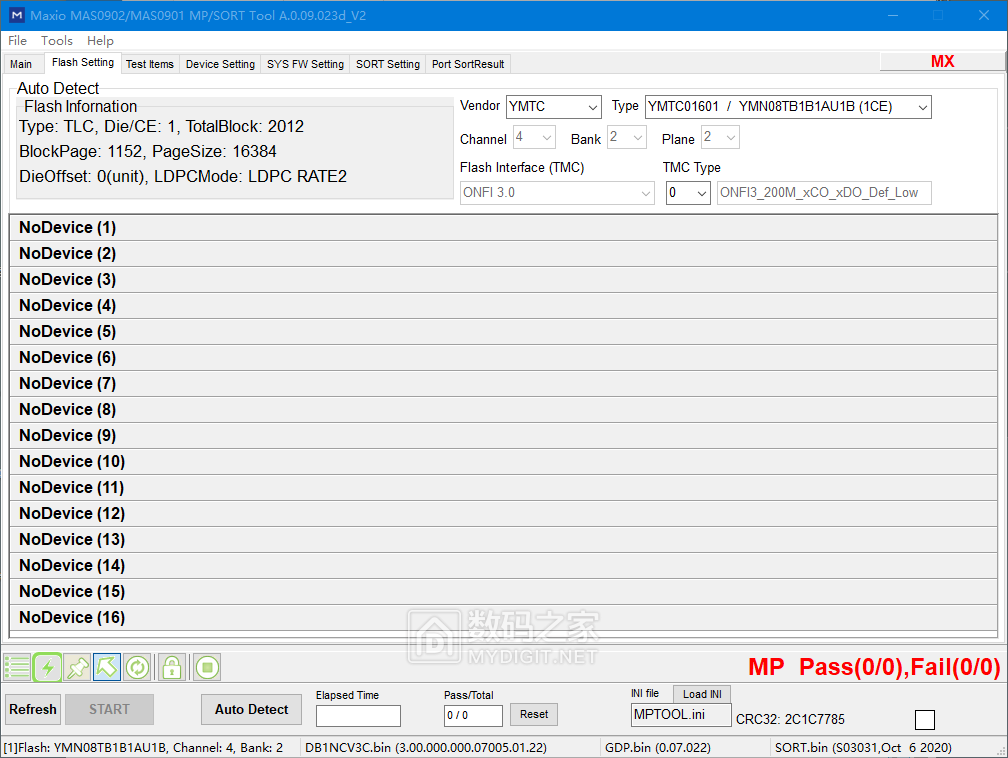The width and height of the screenshot is (1008, 758).
Task: Click the CRC32: 2C1C7785 label
Action: point(790,719)
